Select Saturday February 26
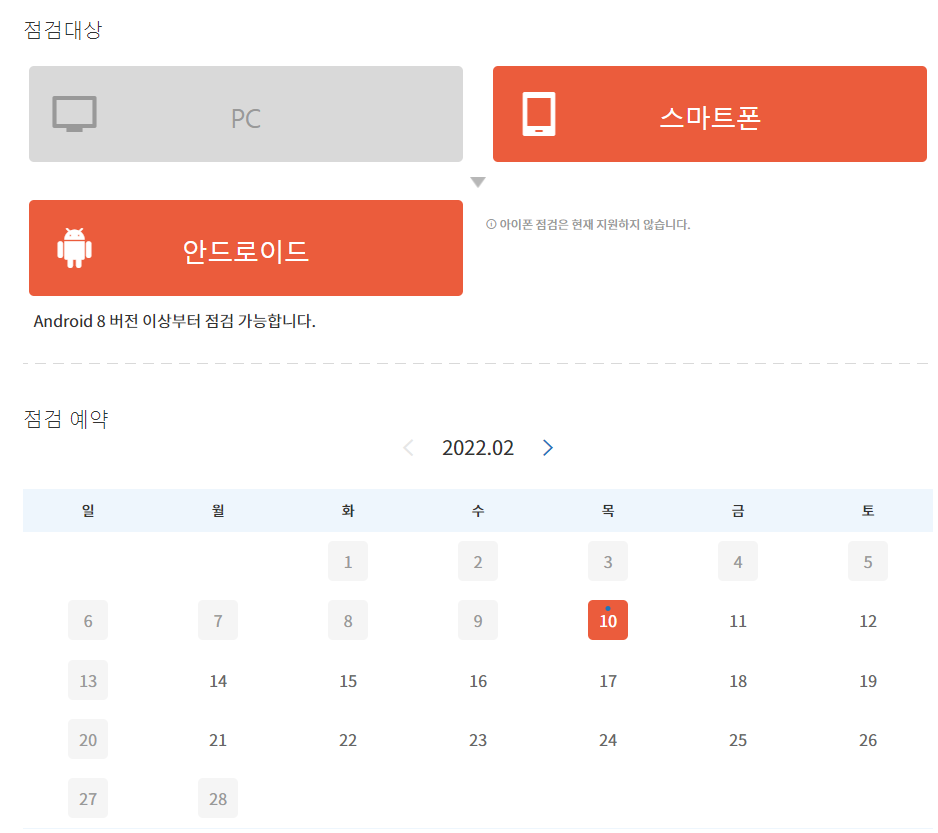938x833 pixels. coord(868,739)
